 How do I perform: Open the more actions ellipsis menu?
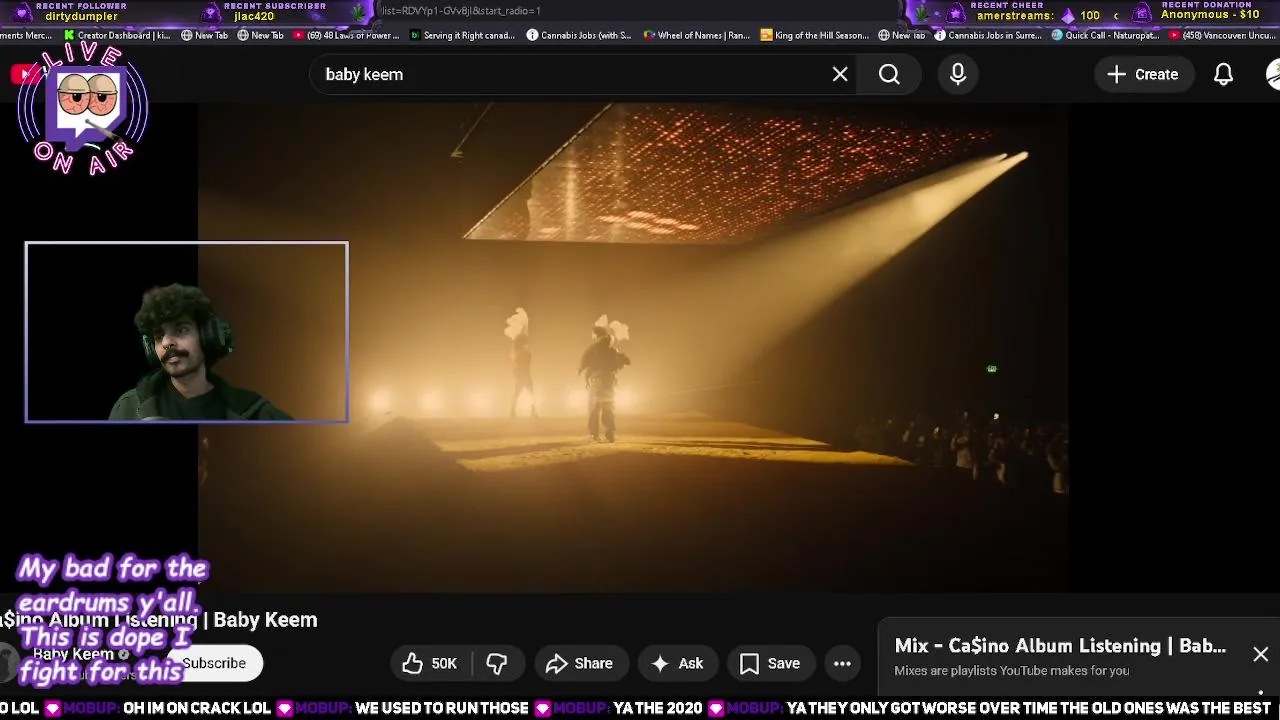click(842, 663)
